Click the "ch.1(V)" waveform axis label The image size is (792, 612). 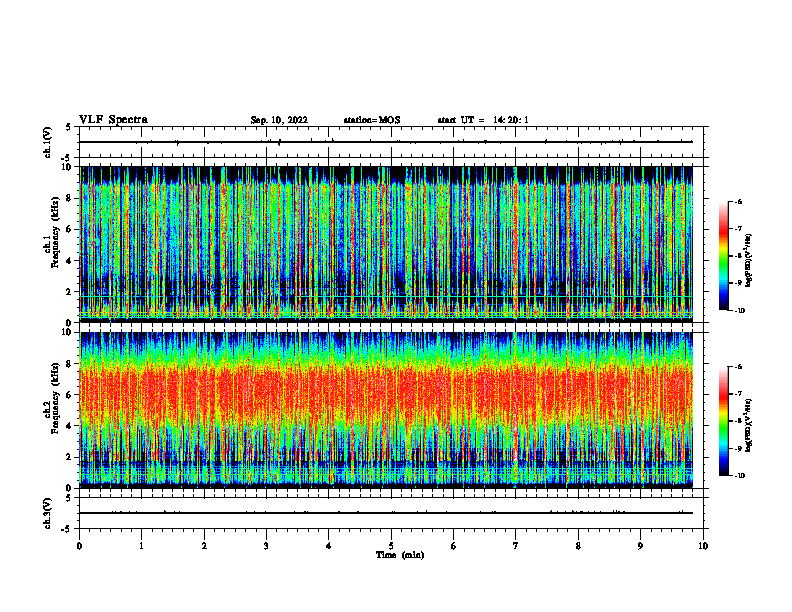click(x=47, y=142)
